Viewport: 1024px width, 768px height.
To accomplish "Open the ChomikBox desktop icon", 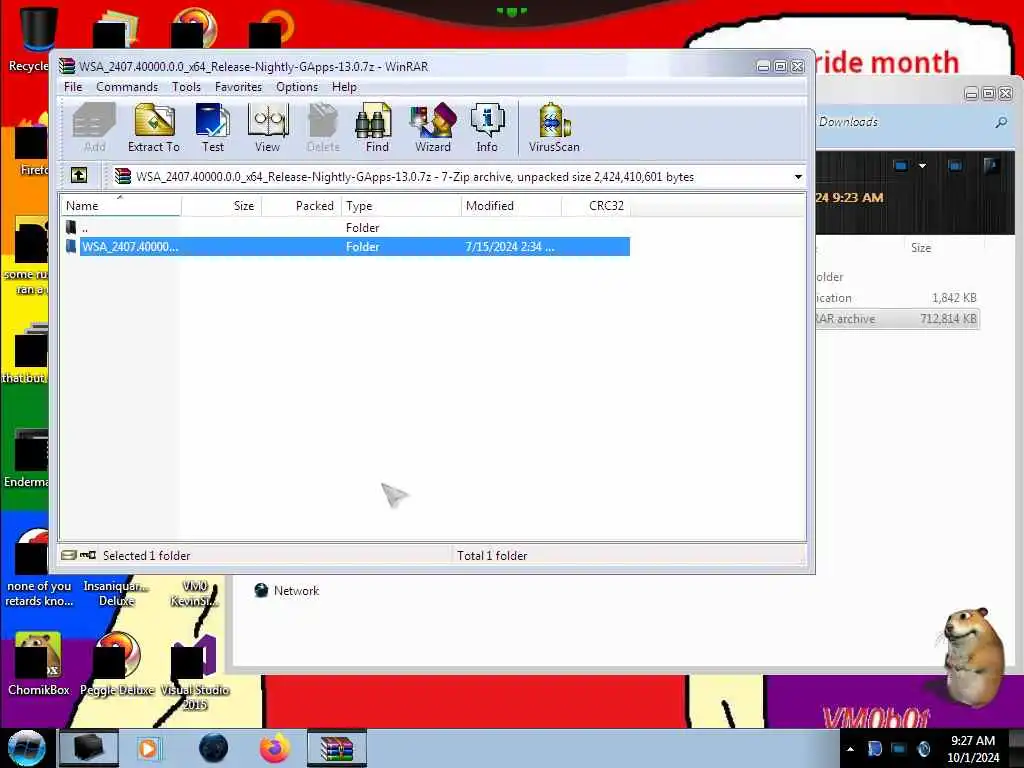I will pos(38,664).
